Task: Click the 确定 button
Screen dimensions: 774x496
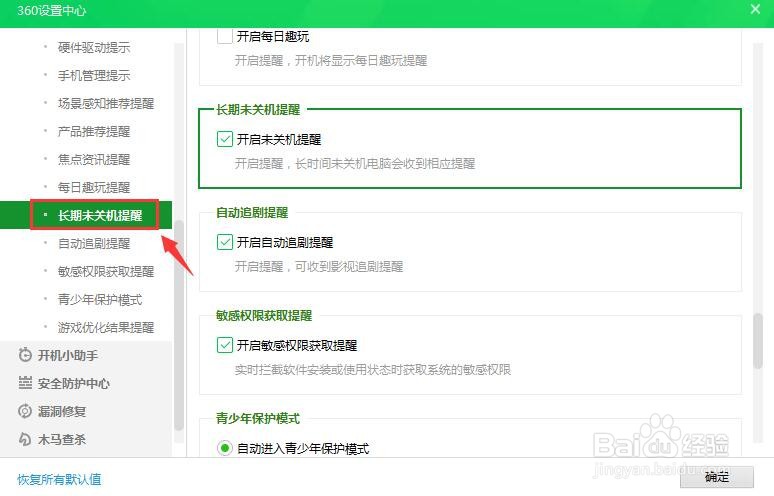Action: pos(717,477)
